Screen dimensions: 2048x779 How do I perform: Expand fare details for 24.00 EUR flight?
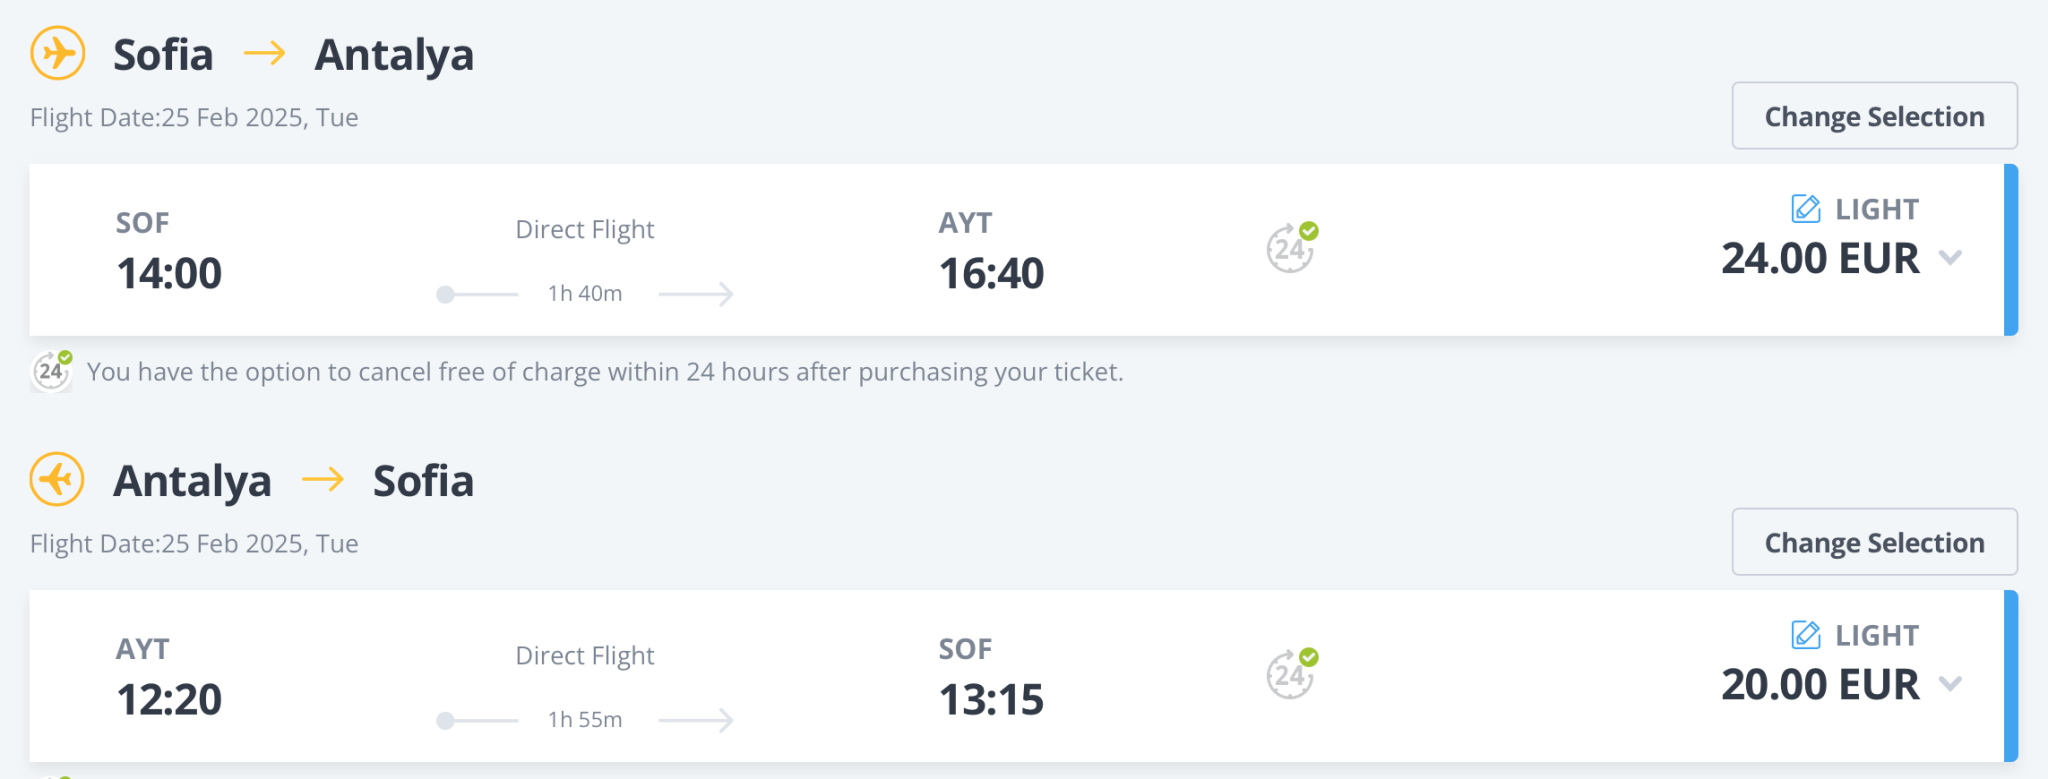pyautogui.click(x=1950, y=258)
